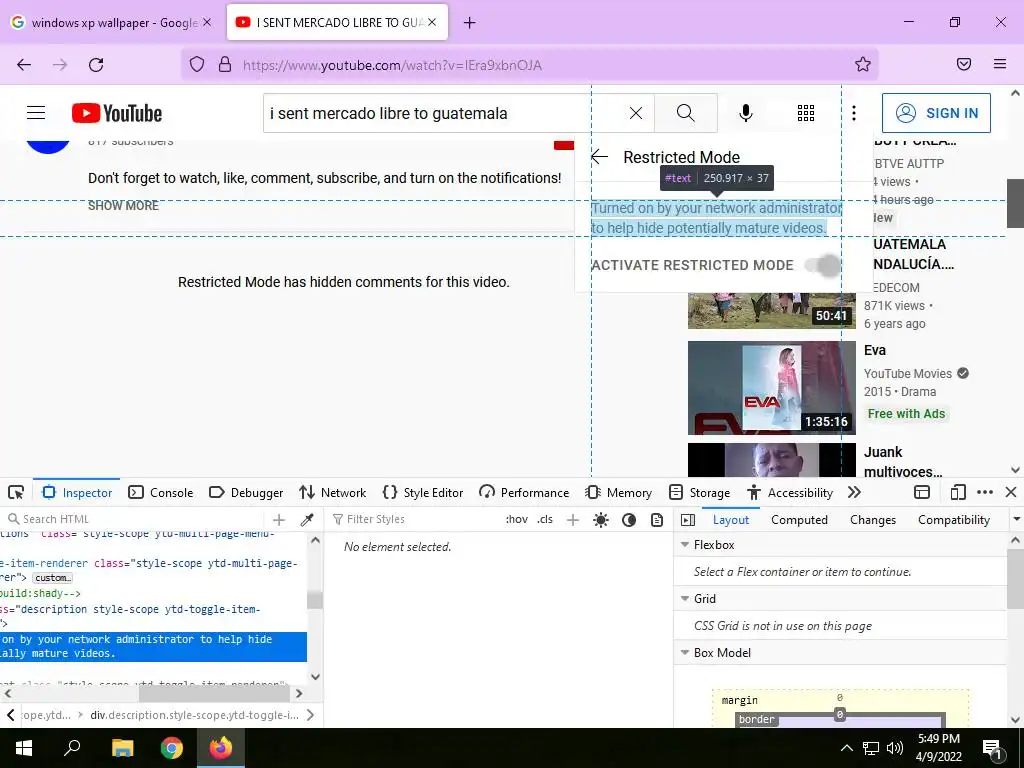The width and height of the screenshot is (1024, 768).
Task: Select the Computed sidebar tab
Action: [799, 520]
